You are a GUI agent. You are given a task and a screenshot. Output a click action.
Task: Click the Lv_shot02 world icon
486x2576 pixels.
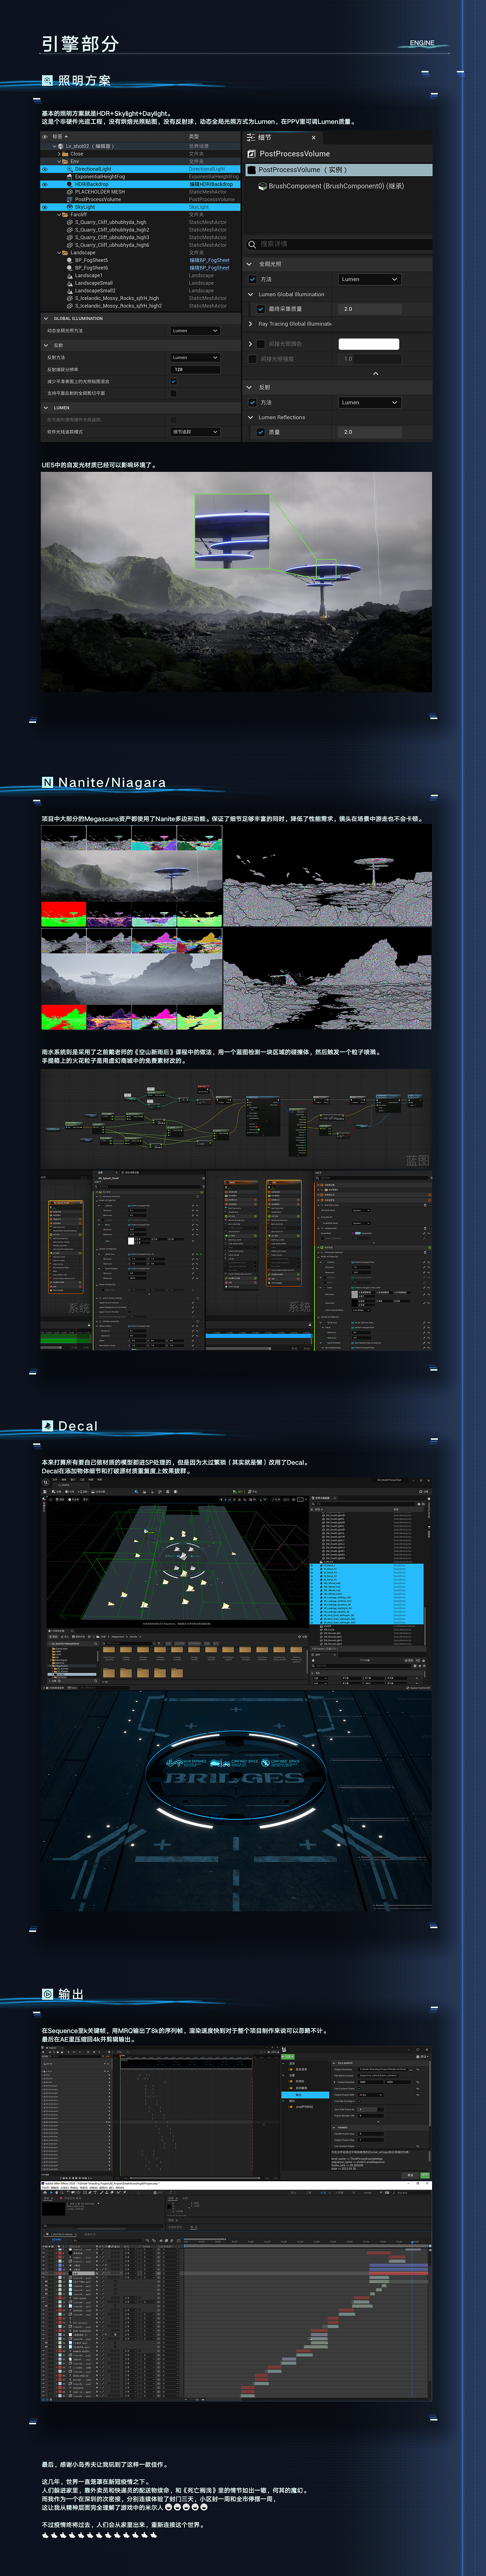click(61, 146)
